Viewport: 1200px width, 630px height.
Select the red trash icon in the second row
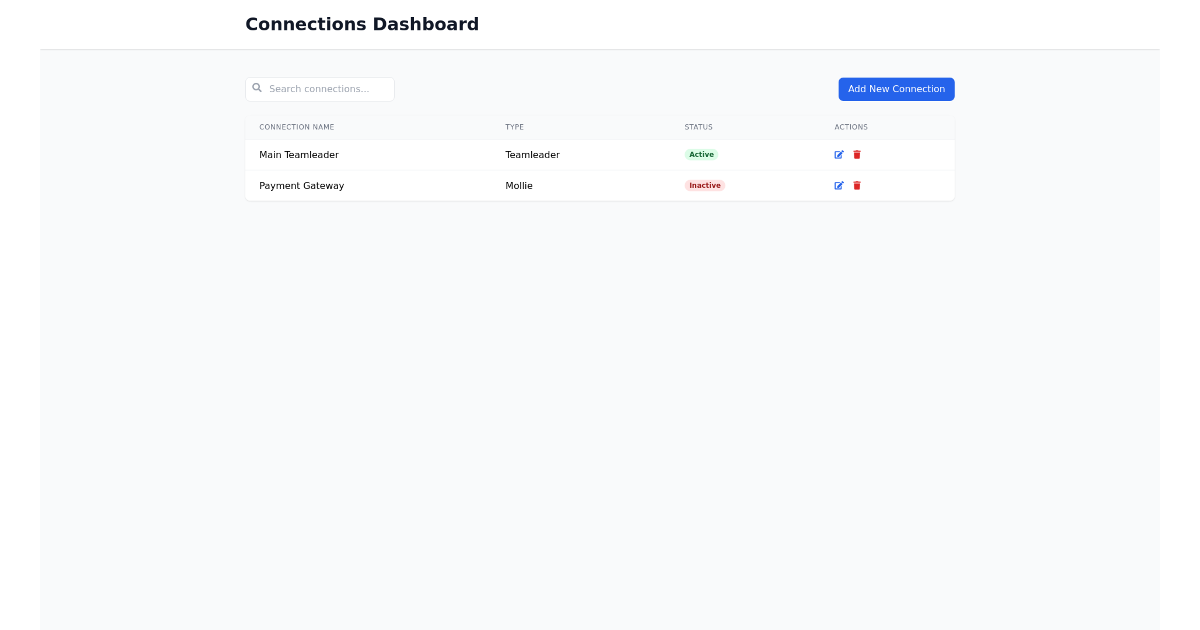[857, 185]
